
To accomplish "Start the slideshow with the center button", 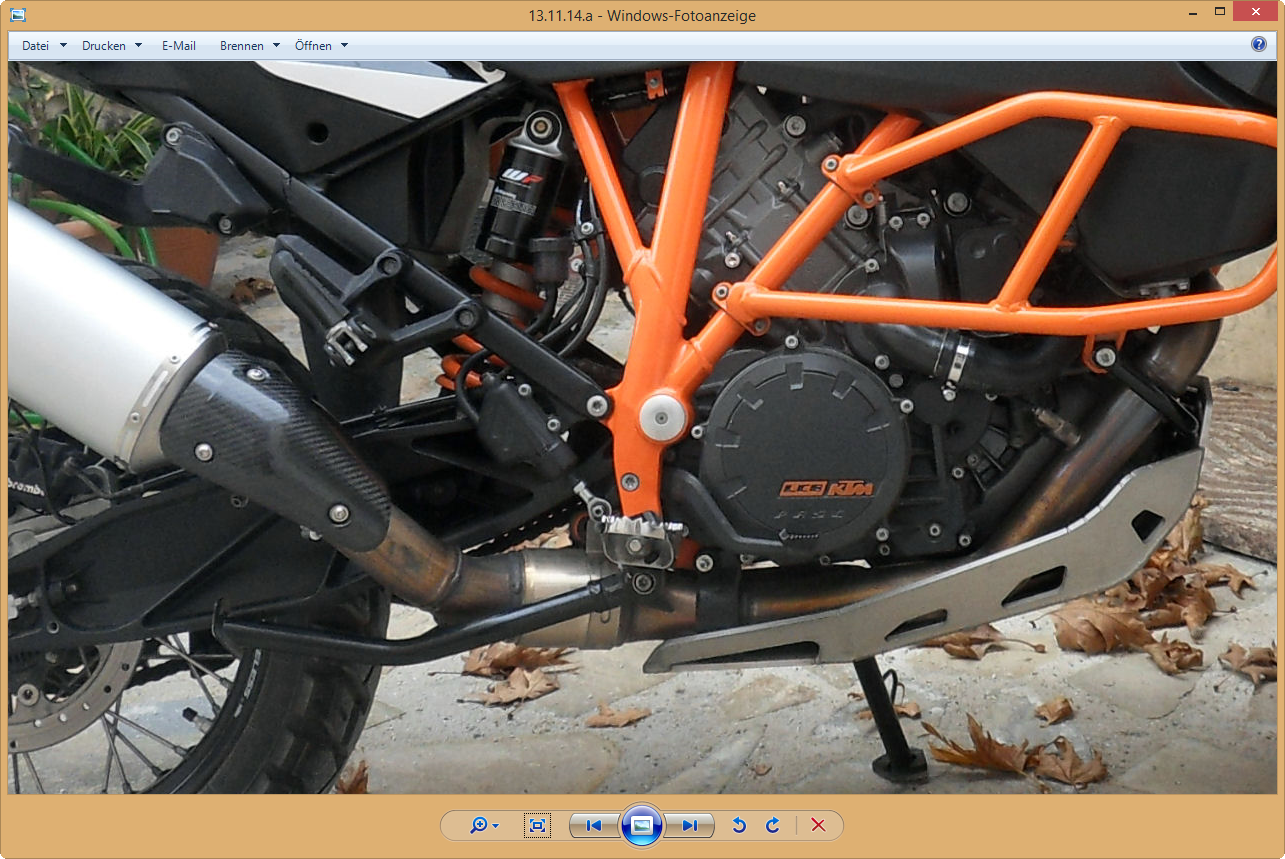I will pos(642,825).
